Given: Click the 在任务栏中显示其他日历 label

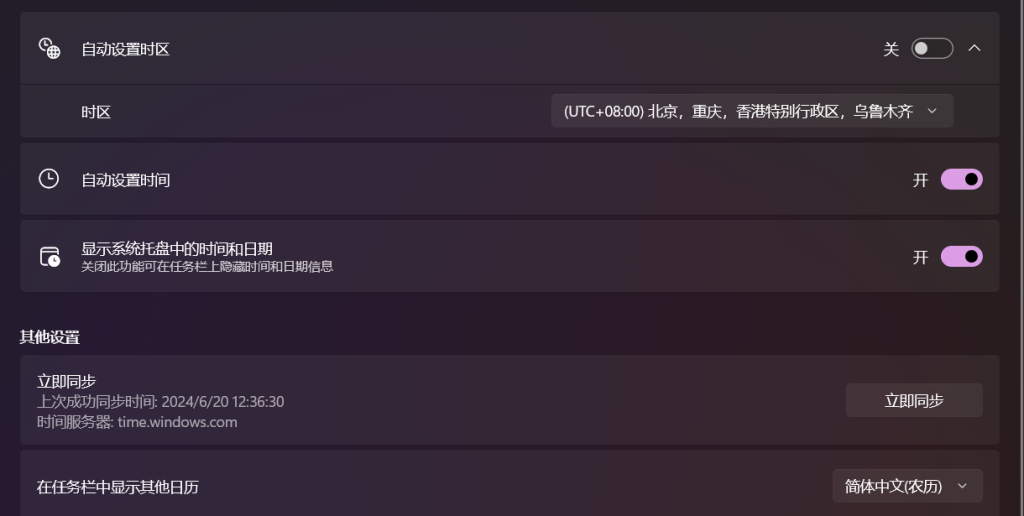Looking at the screenshot, I should pos(118,487).
